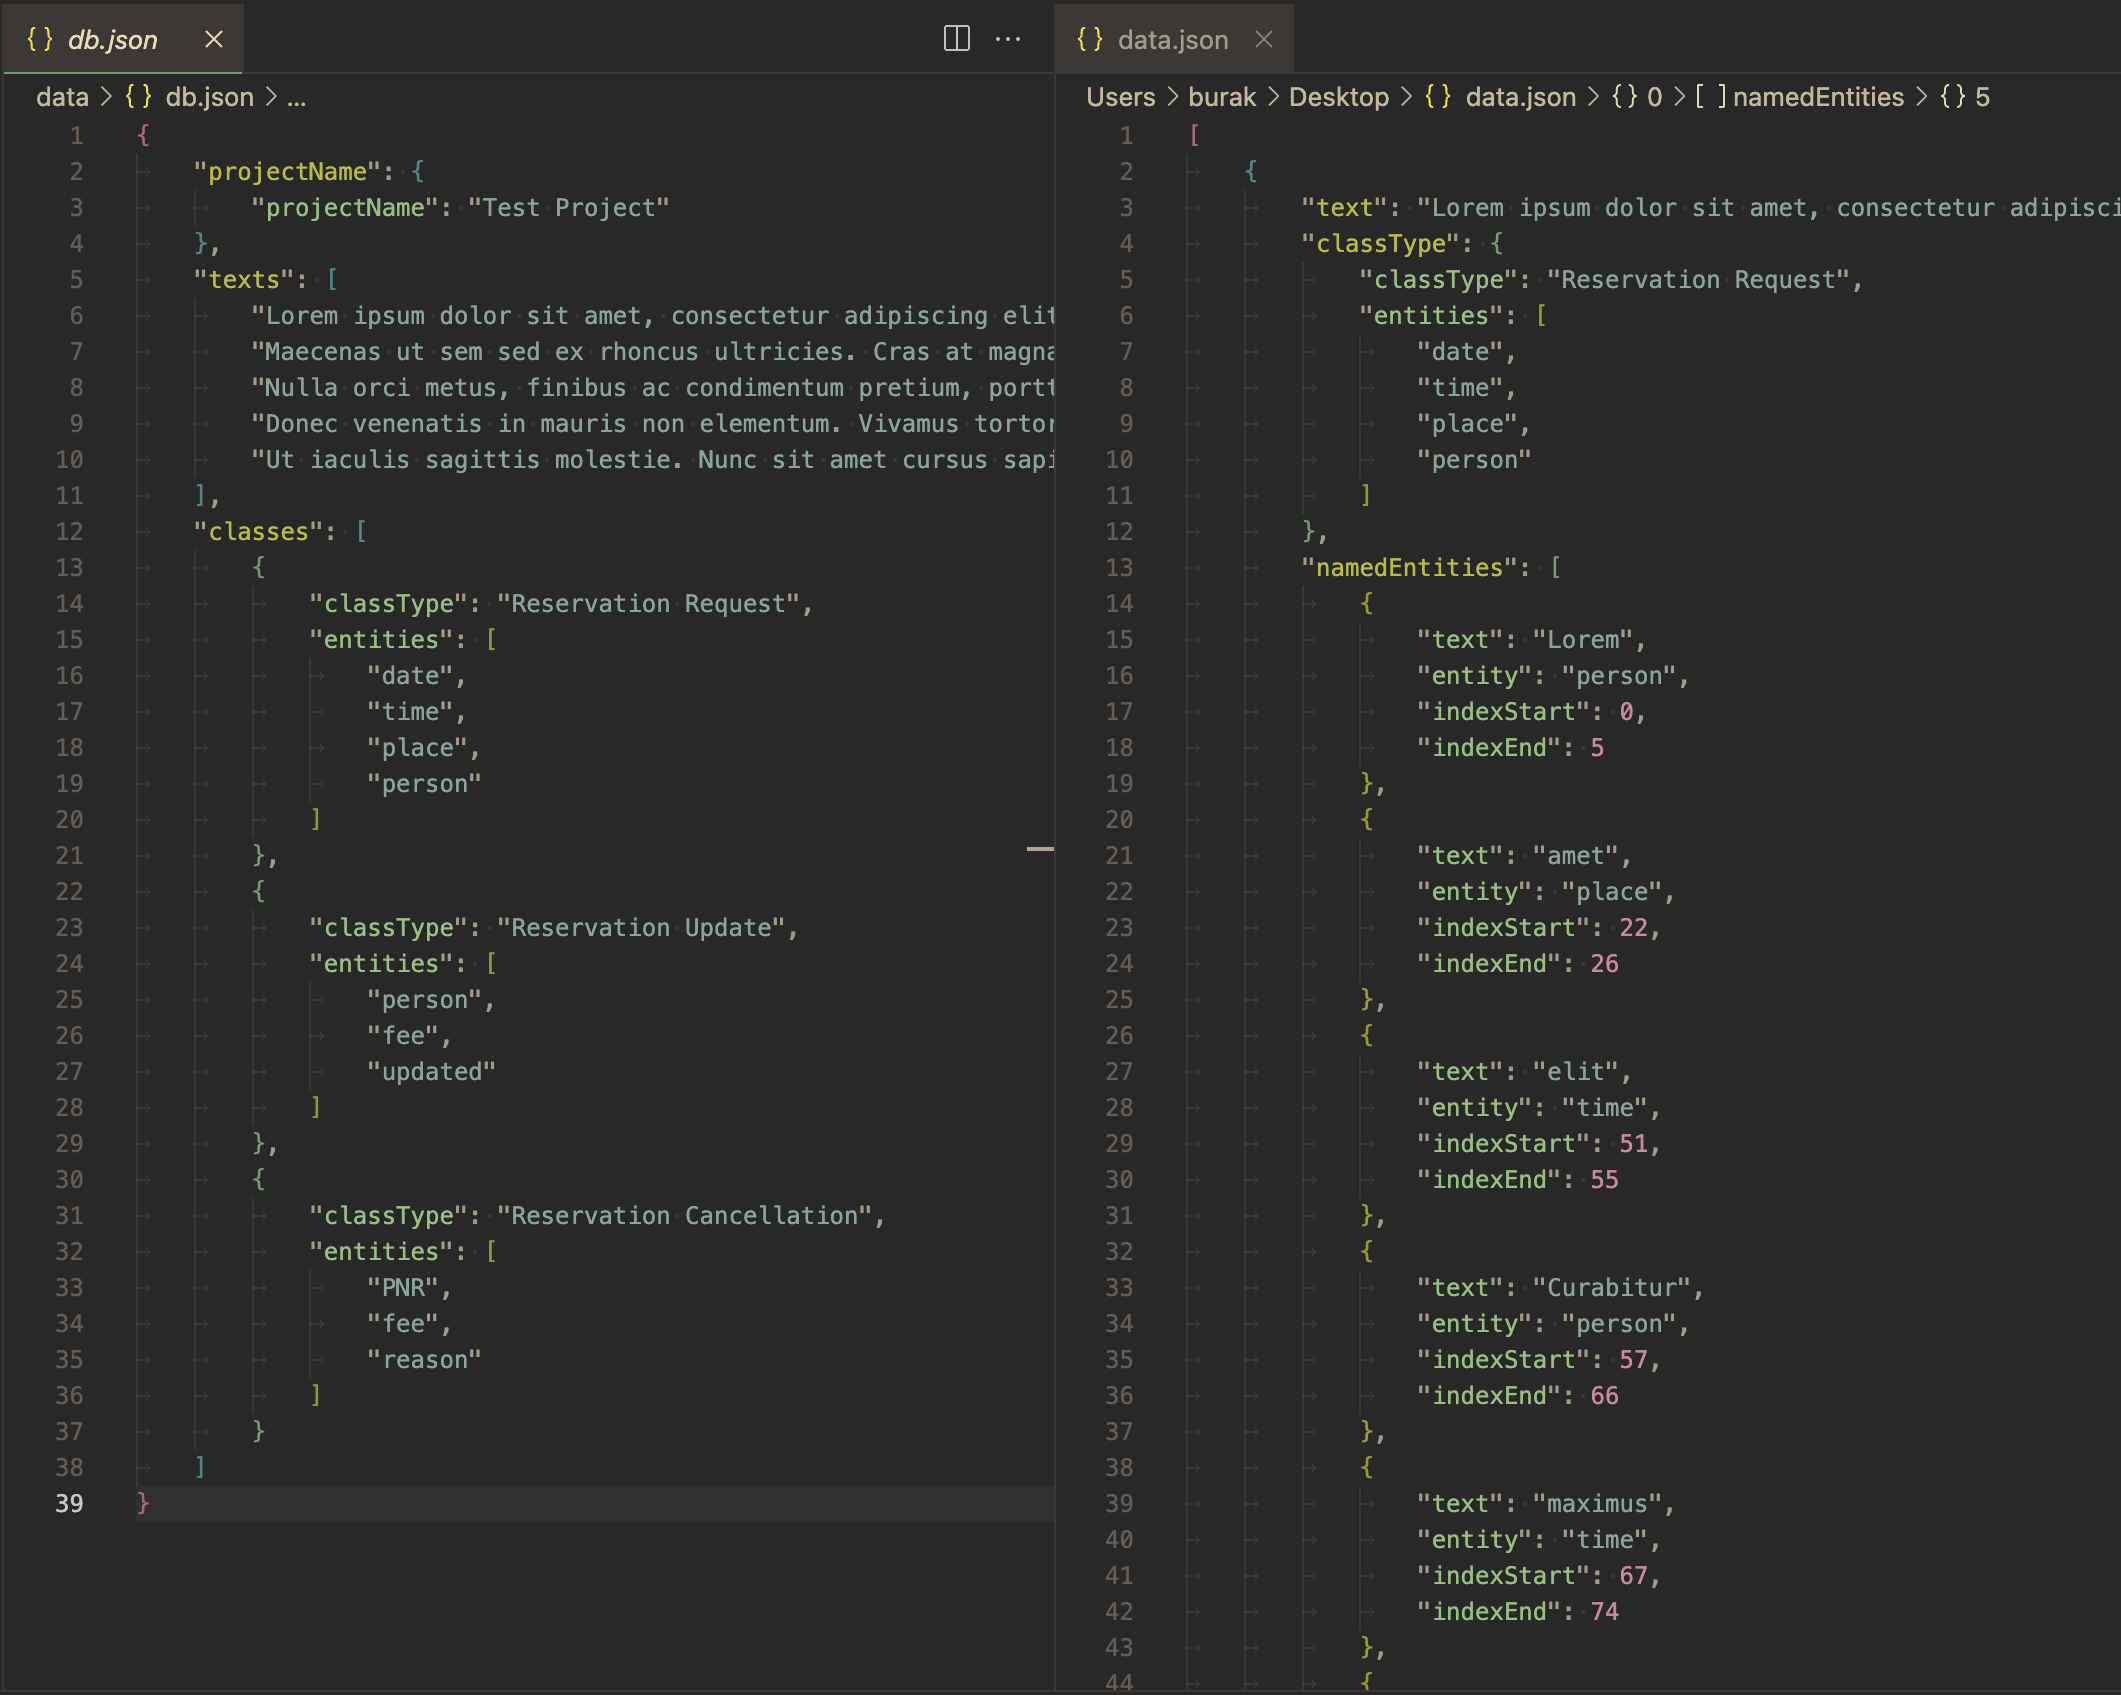The image size is (2121, 1695).
Task: Click the array bracket icon before namedEntities breadcrumb
Action: point(1711,97)
